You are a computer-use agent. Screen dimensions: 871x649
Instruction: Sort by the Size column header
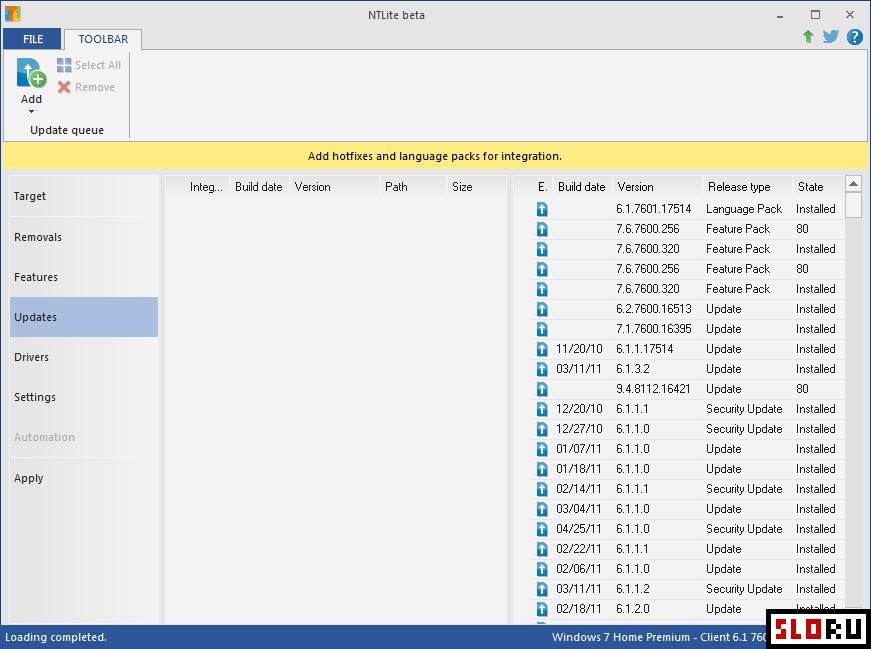point(476,187)
